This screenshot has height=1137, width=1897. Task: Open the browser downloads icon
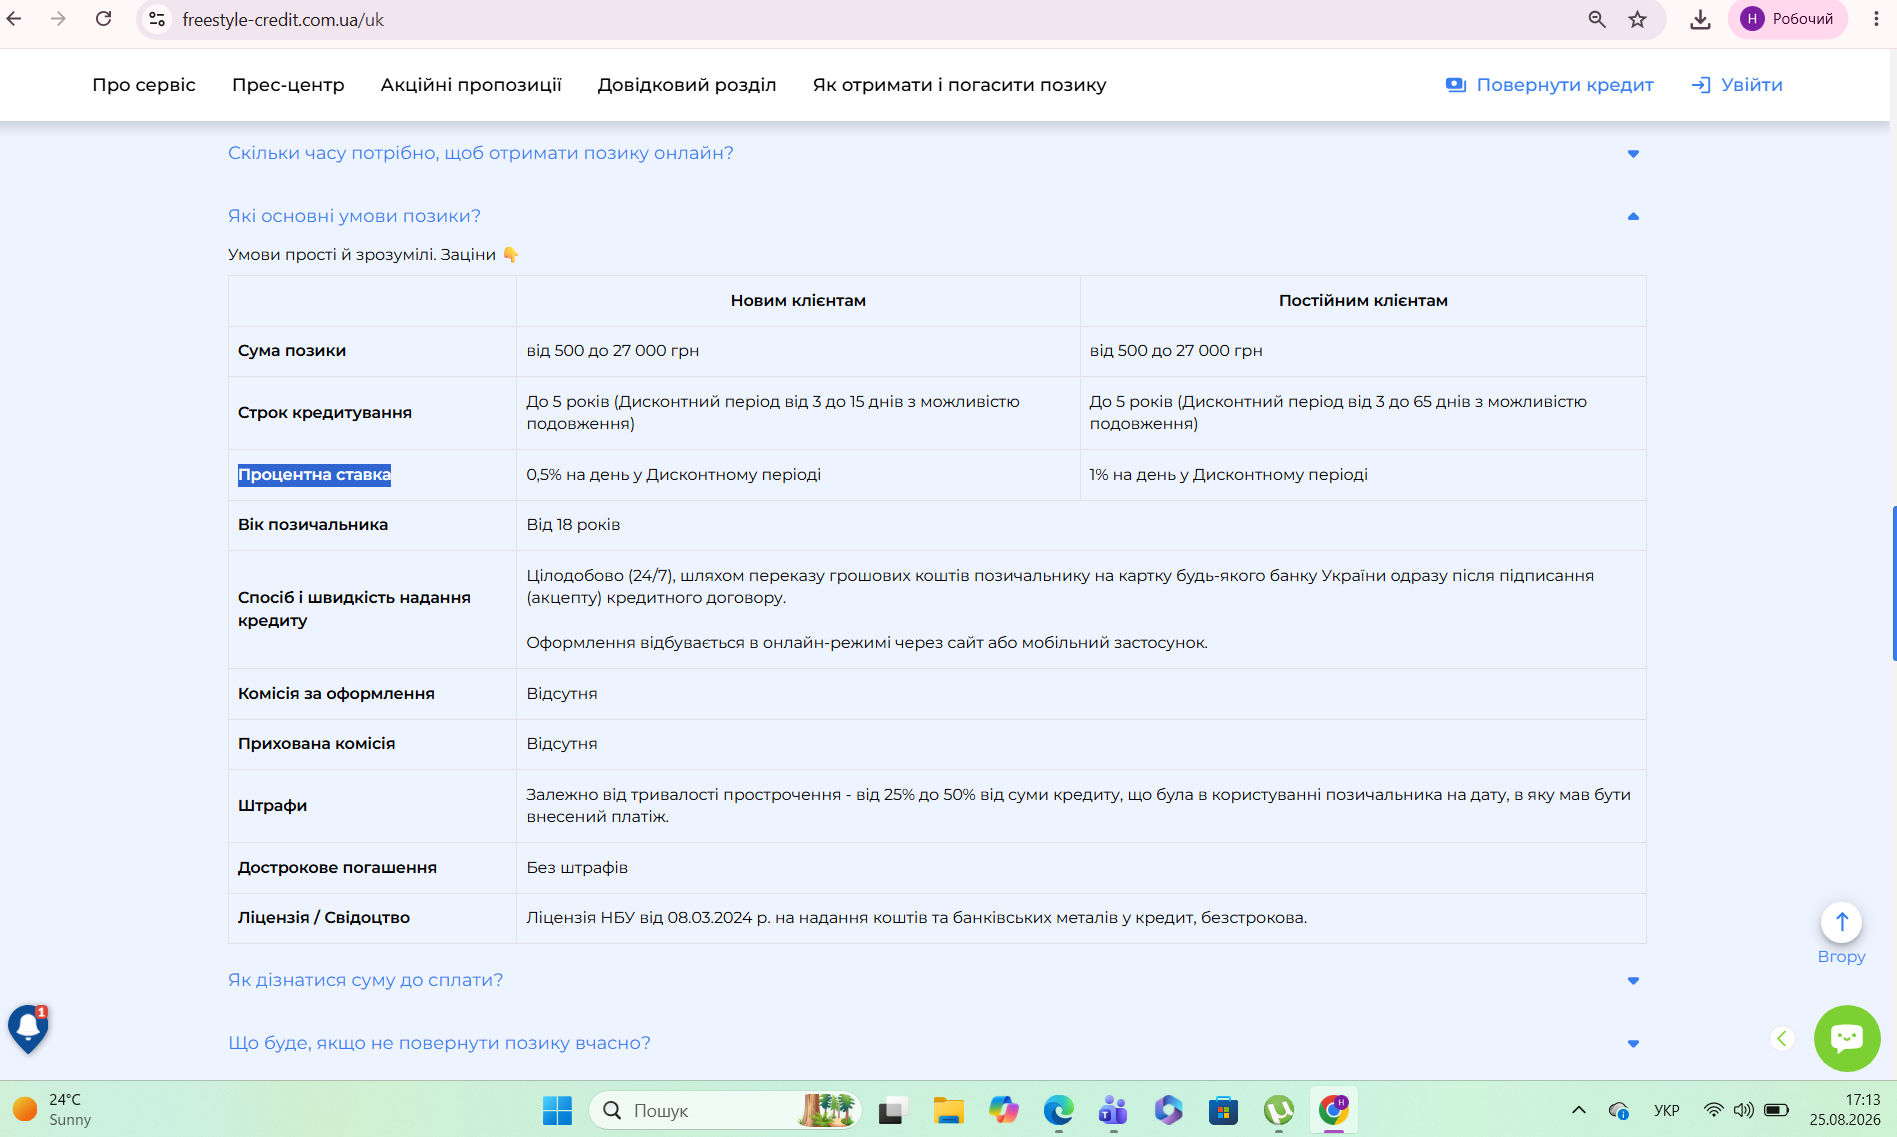pos(1700,19)
